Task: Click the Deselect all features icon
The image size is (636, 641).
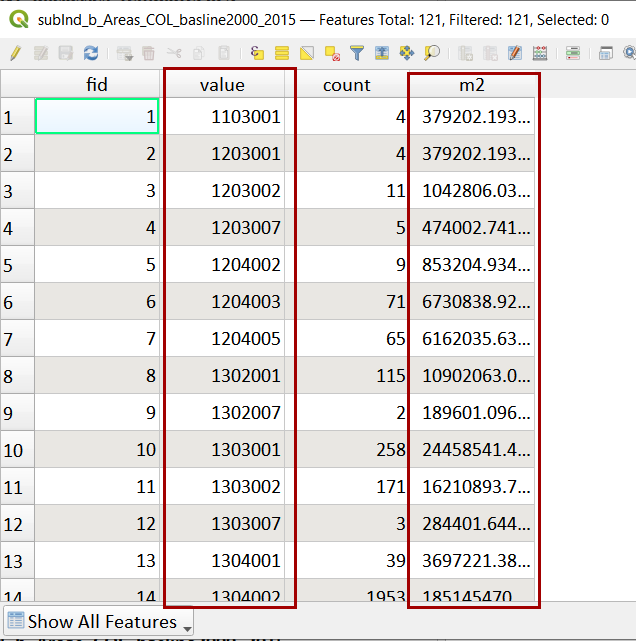Action: [x=332, y=53]
